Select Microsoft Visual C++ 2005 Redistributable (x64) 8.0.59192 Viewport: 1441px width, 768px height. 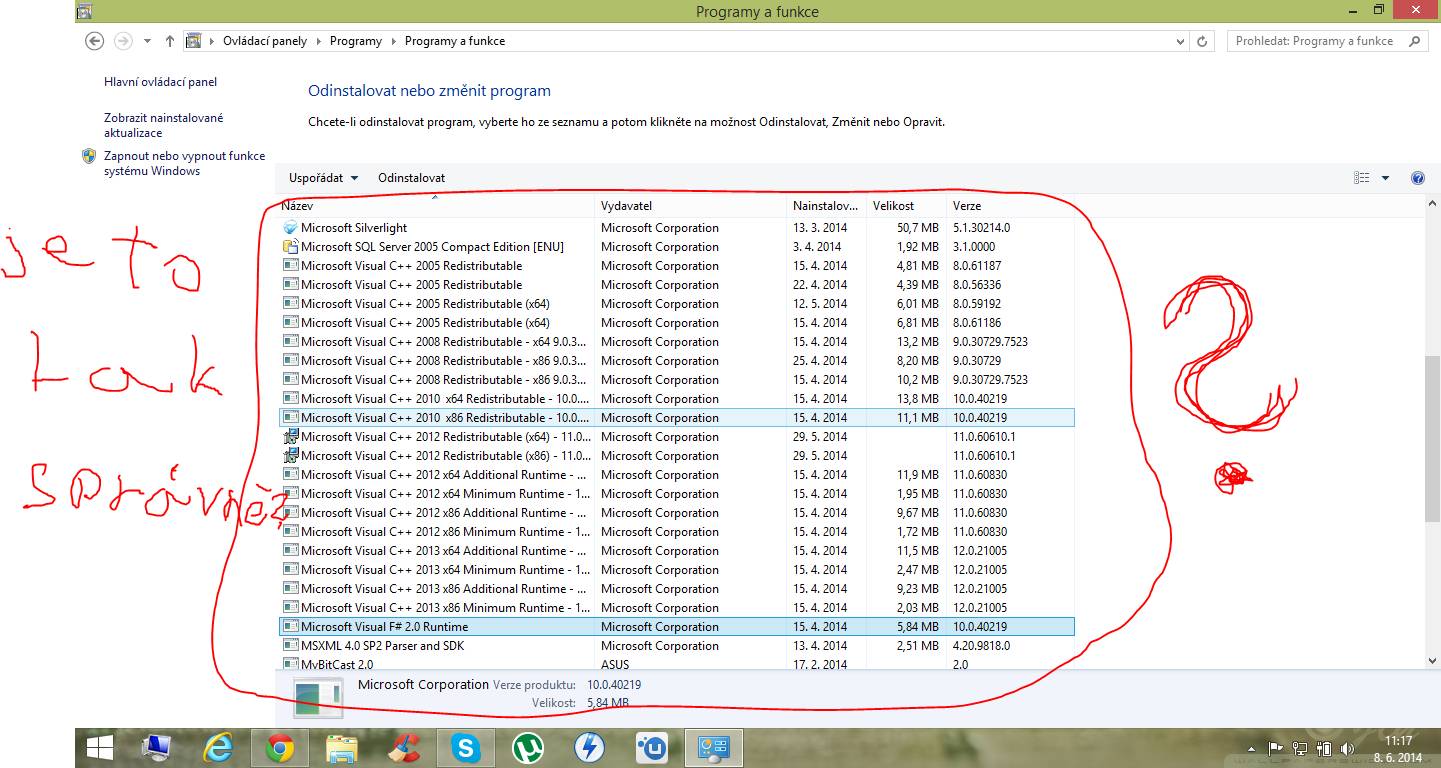coord(677,304)
